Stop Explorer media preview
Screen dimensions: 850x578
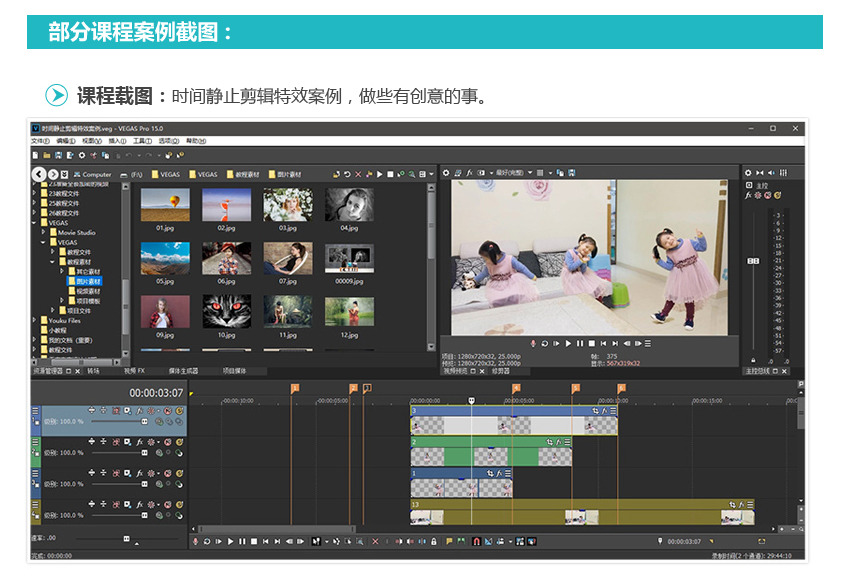390,174
